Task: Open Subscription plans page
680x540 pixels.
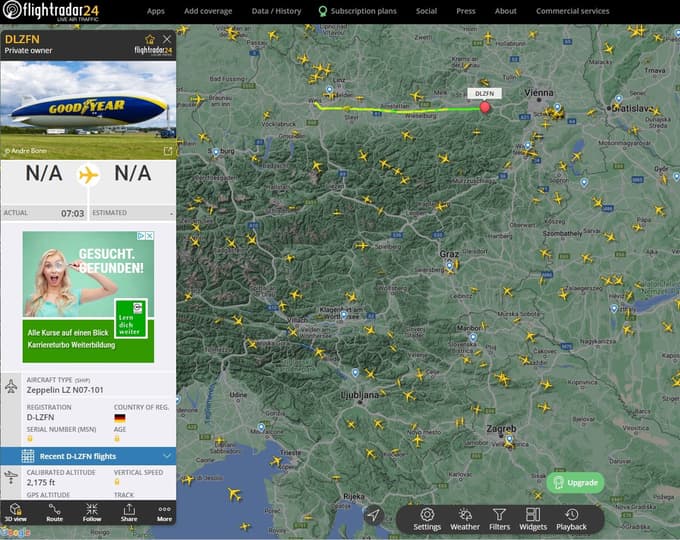Action: click(358, 11)
